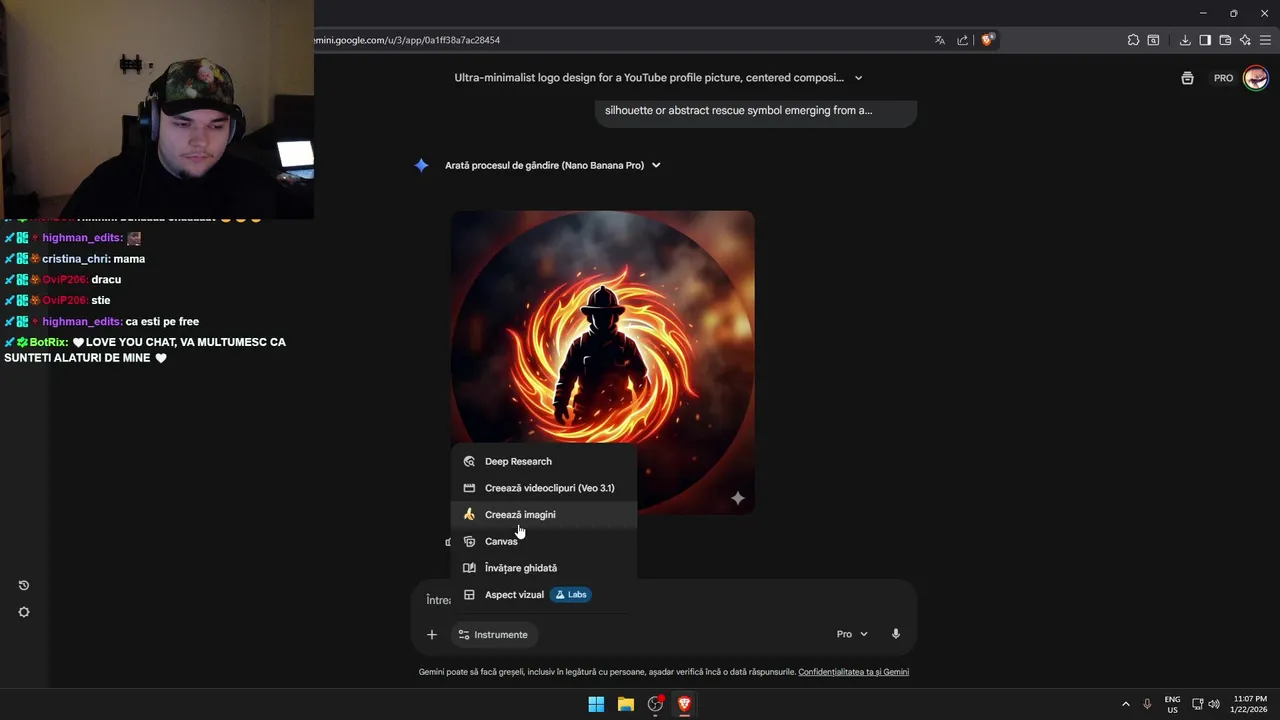Click the OBS Studio taskbar icon
This screenshot has width=1280, height=720.
pos(656,704)
